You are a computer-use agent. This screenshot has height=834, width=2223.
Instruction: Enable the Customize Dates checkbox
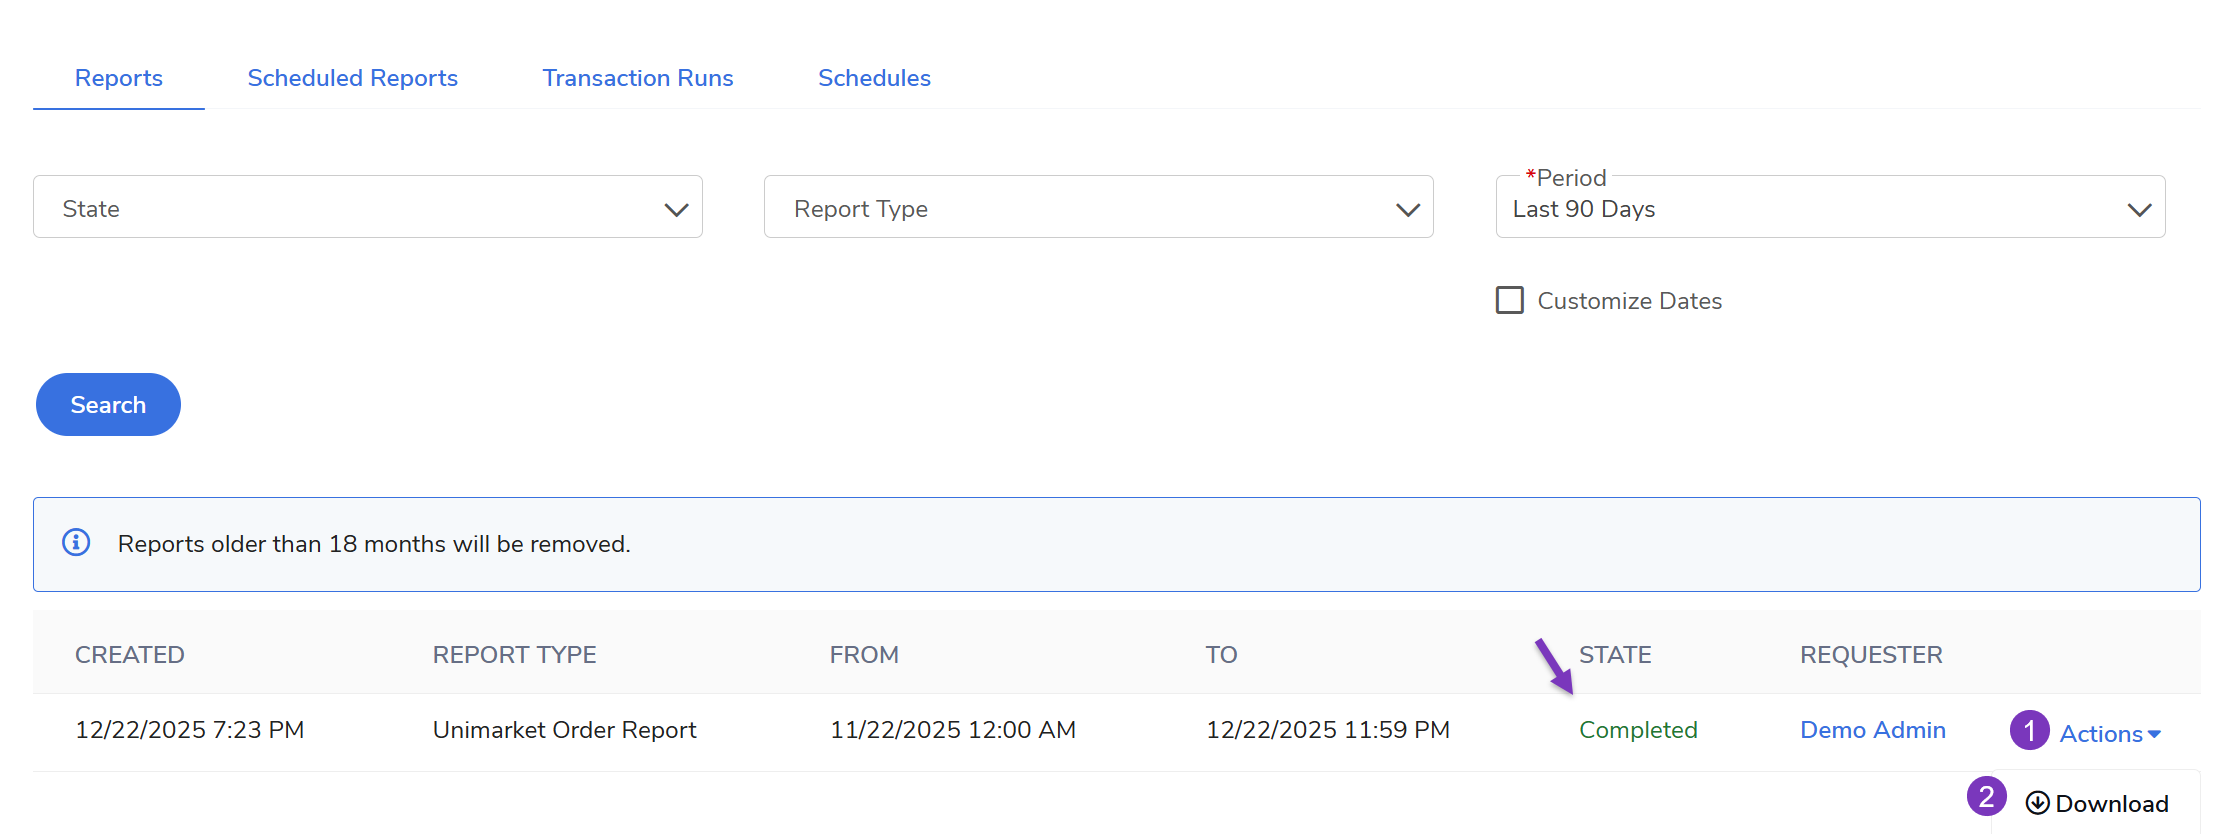[x=1509, y=300]
